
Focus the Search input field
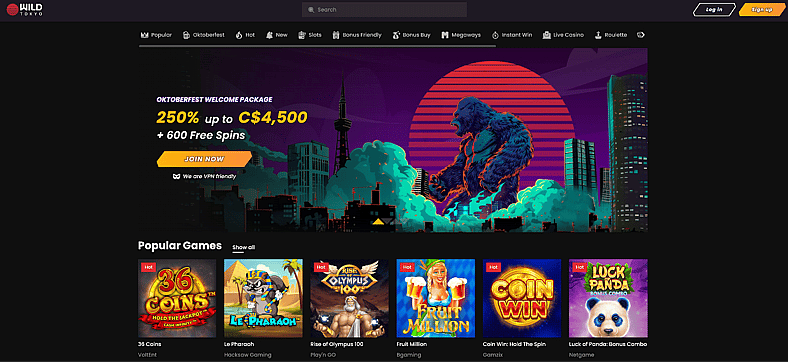point(384,10)
